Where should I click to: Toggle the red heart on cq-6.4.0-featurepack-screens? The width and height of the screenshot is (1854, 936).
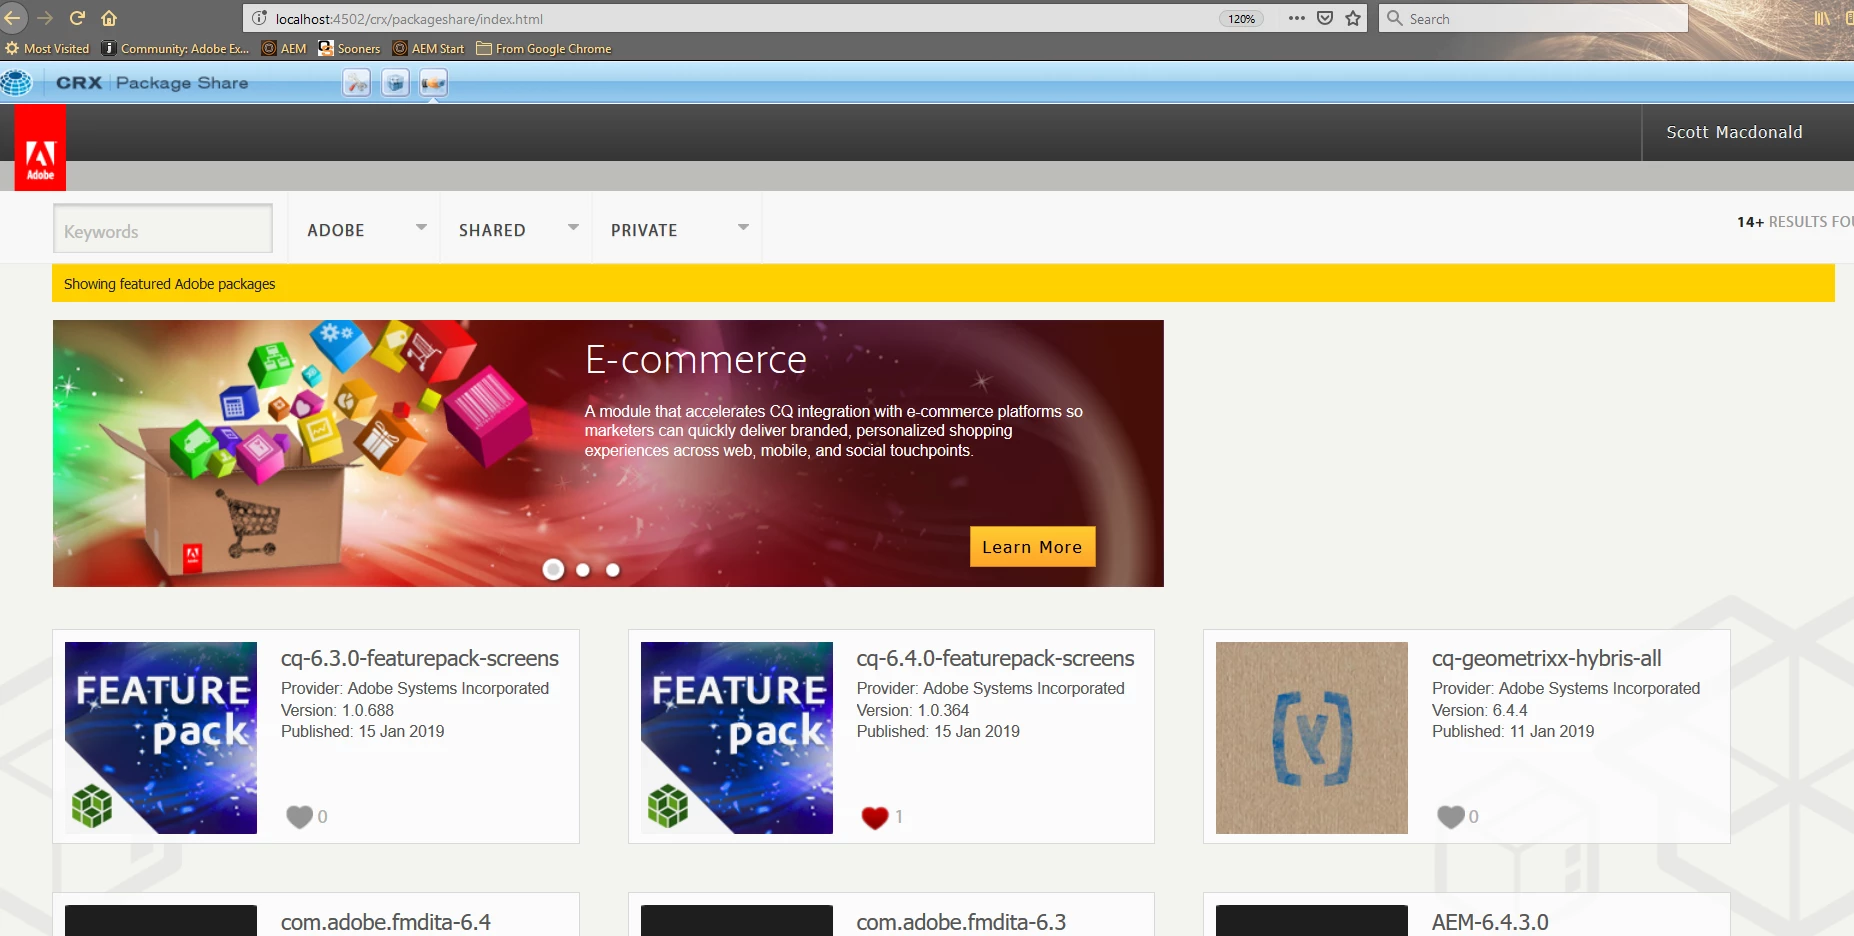pos(875,817)
